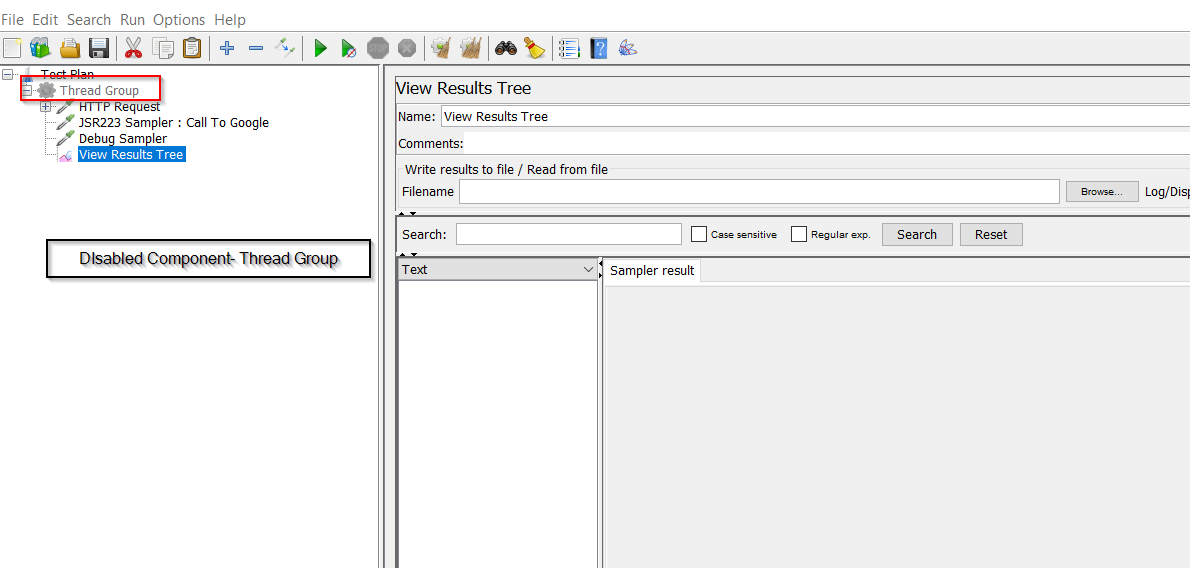Open the Help menu
The image size is (1190, 568).
tap(230, 20)
